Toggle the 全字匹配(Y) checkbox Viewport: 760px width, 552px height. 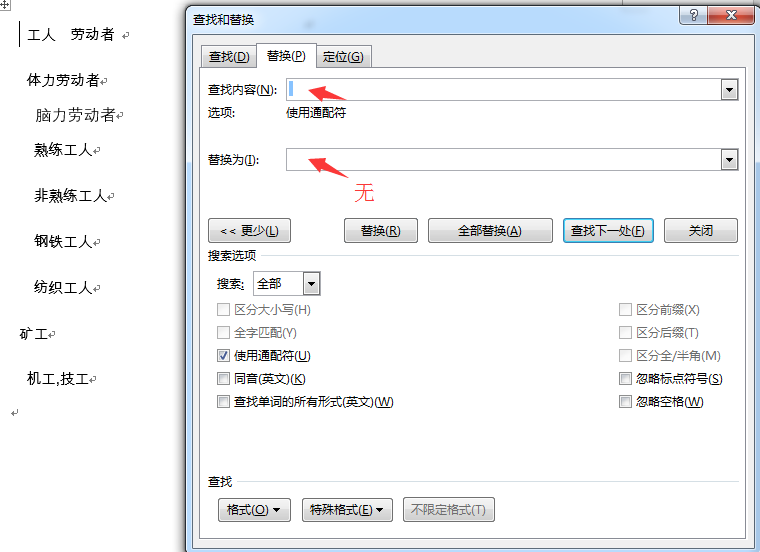[x=223, y=332]
